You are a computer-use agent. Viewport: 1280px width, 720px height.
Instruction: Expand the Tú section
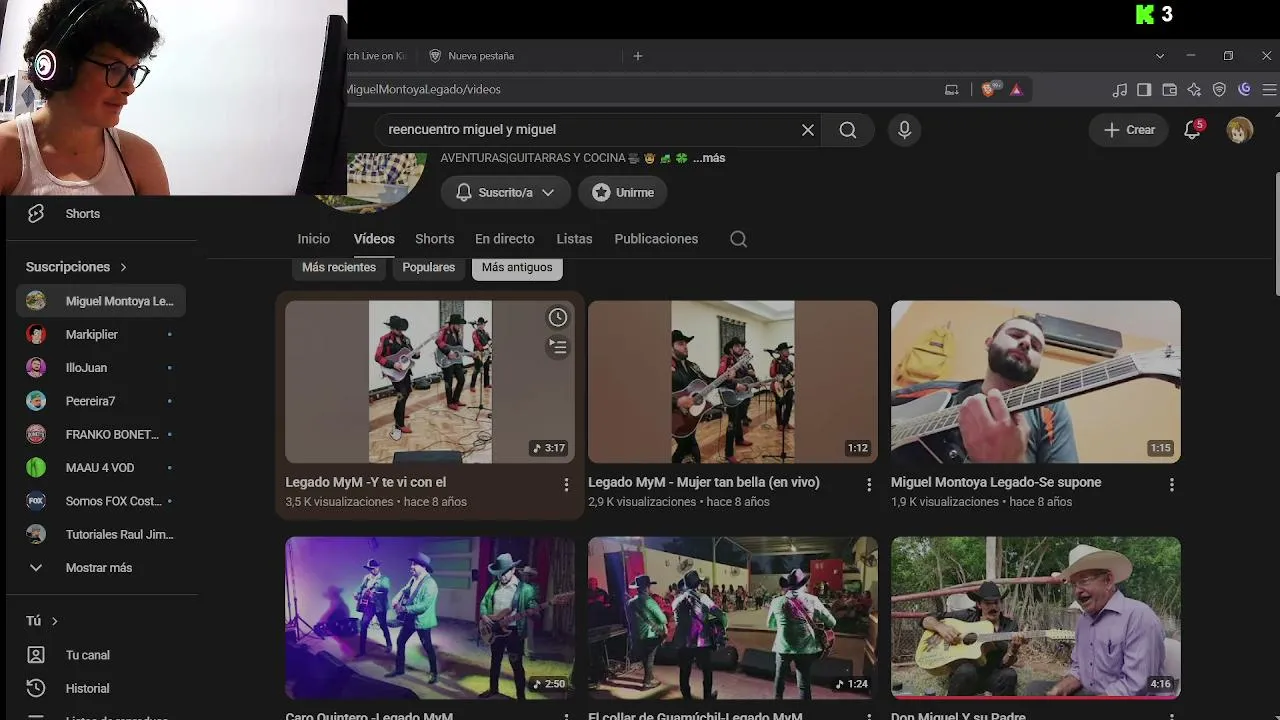pos(42,621)
